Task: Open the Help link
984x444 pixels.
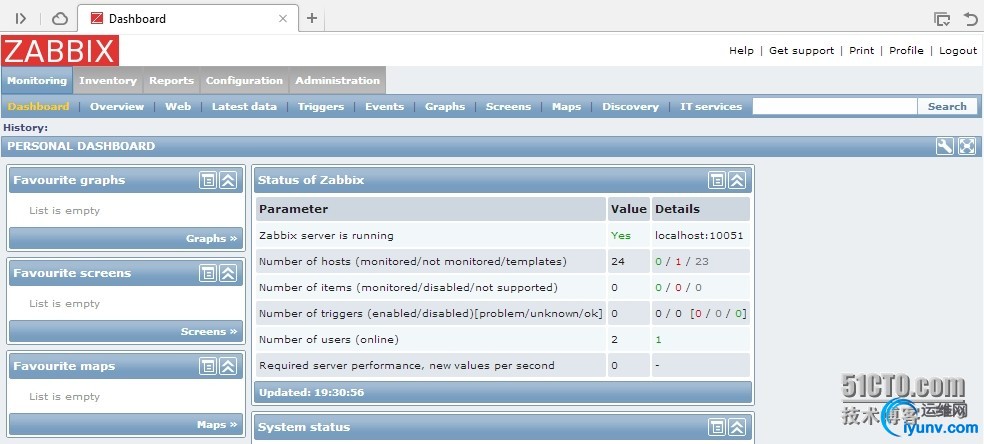Action: point(741,51)
